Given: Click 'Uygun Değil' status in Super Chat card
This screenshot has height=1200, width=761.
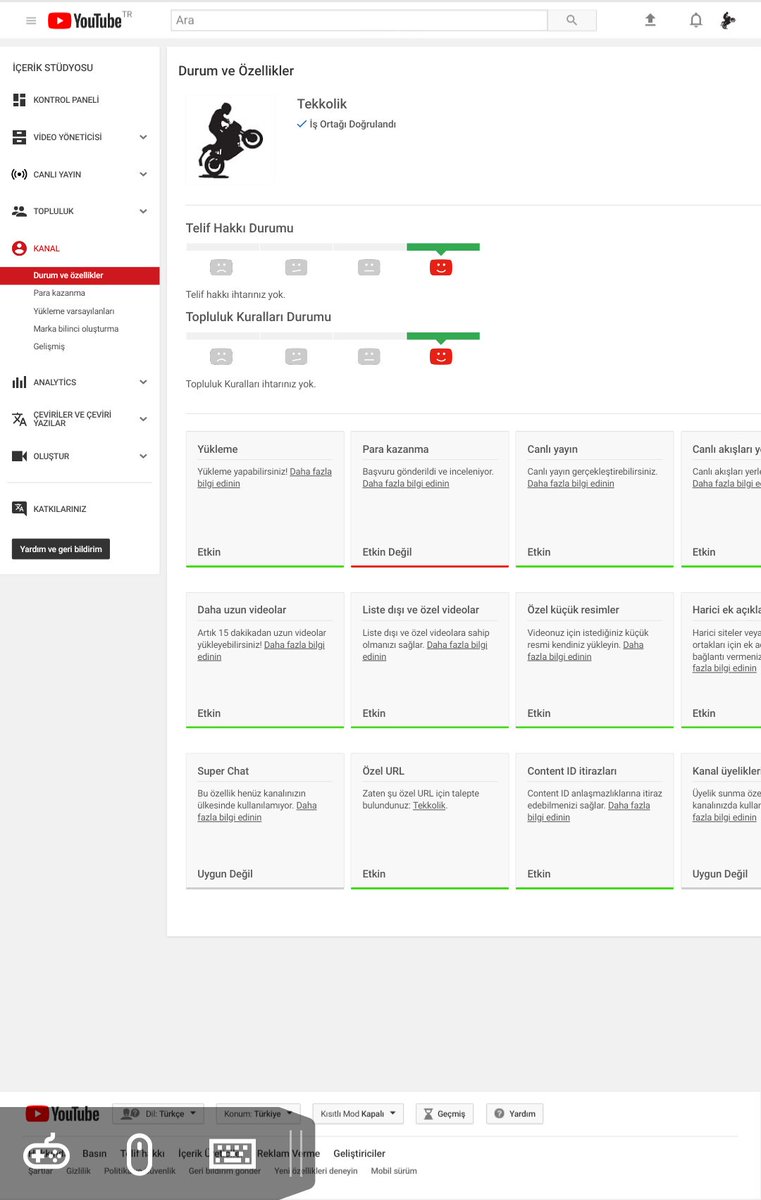Looking at the screenshot, I should tap(225, 874).
